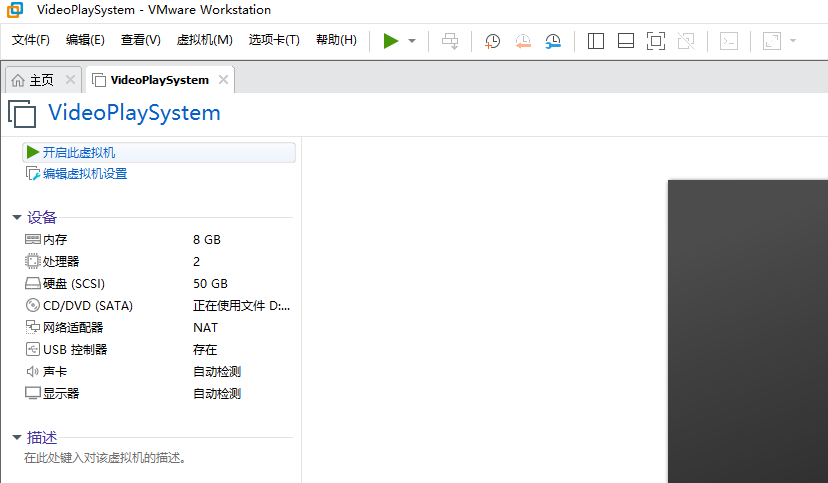Collapse the 描述 section
The width and height of the screenshot is (828, 483).
point(17,437)
